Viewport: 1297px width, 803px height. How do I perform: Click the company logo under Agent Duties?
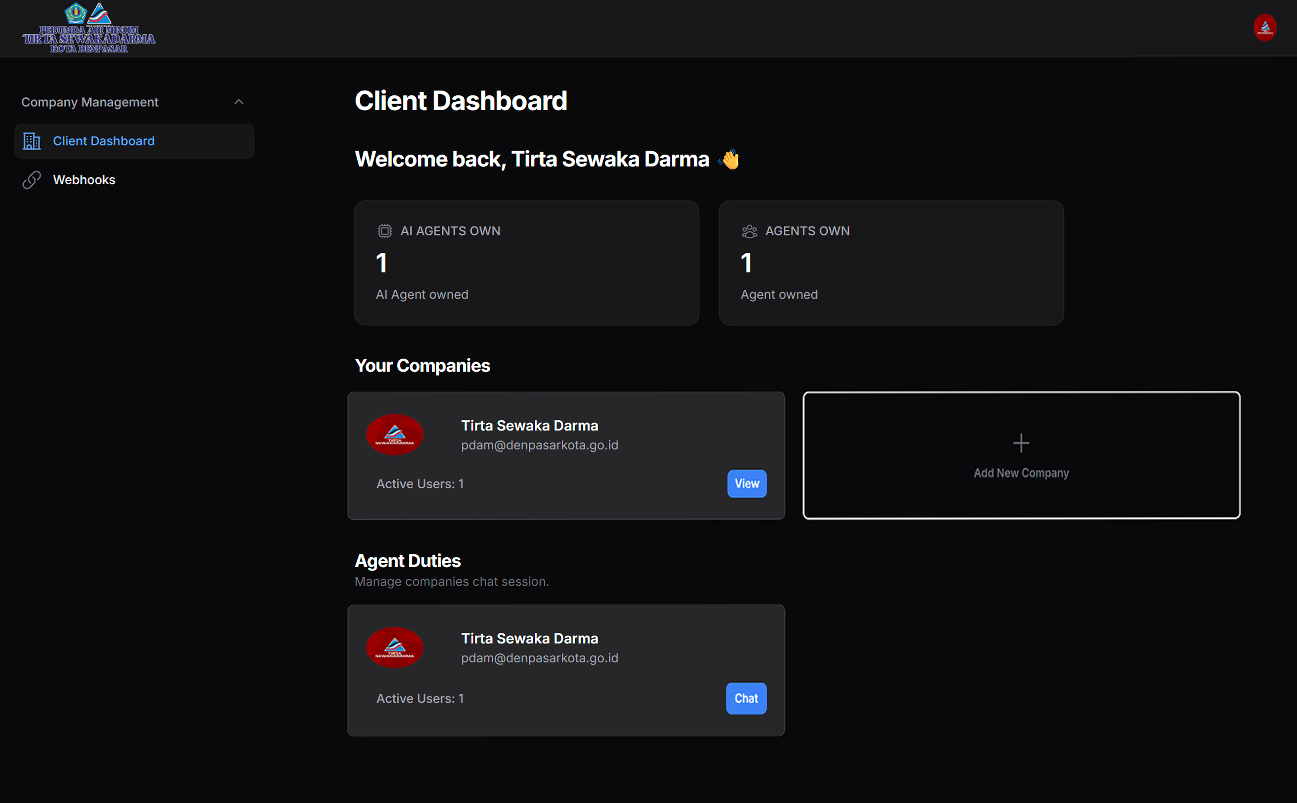394,647
